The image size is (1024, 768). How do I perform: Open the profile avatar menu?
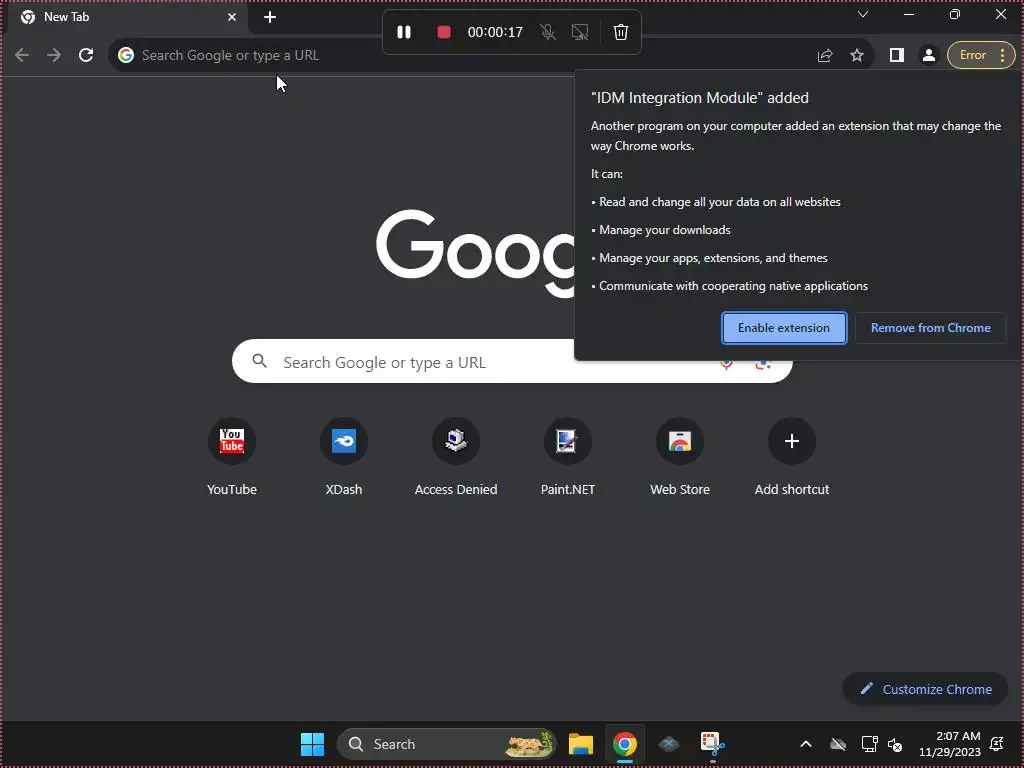(x=929, y=56)
